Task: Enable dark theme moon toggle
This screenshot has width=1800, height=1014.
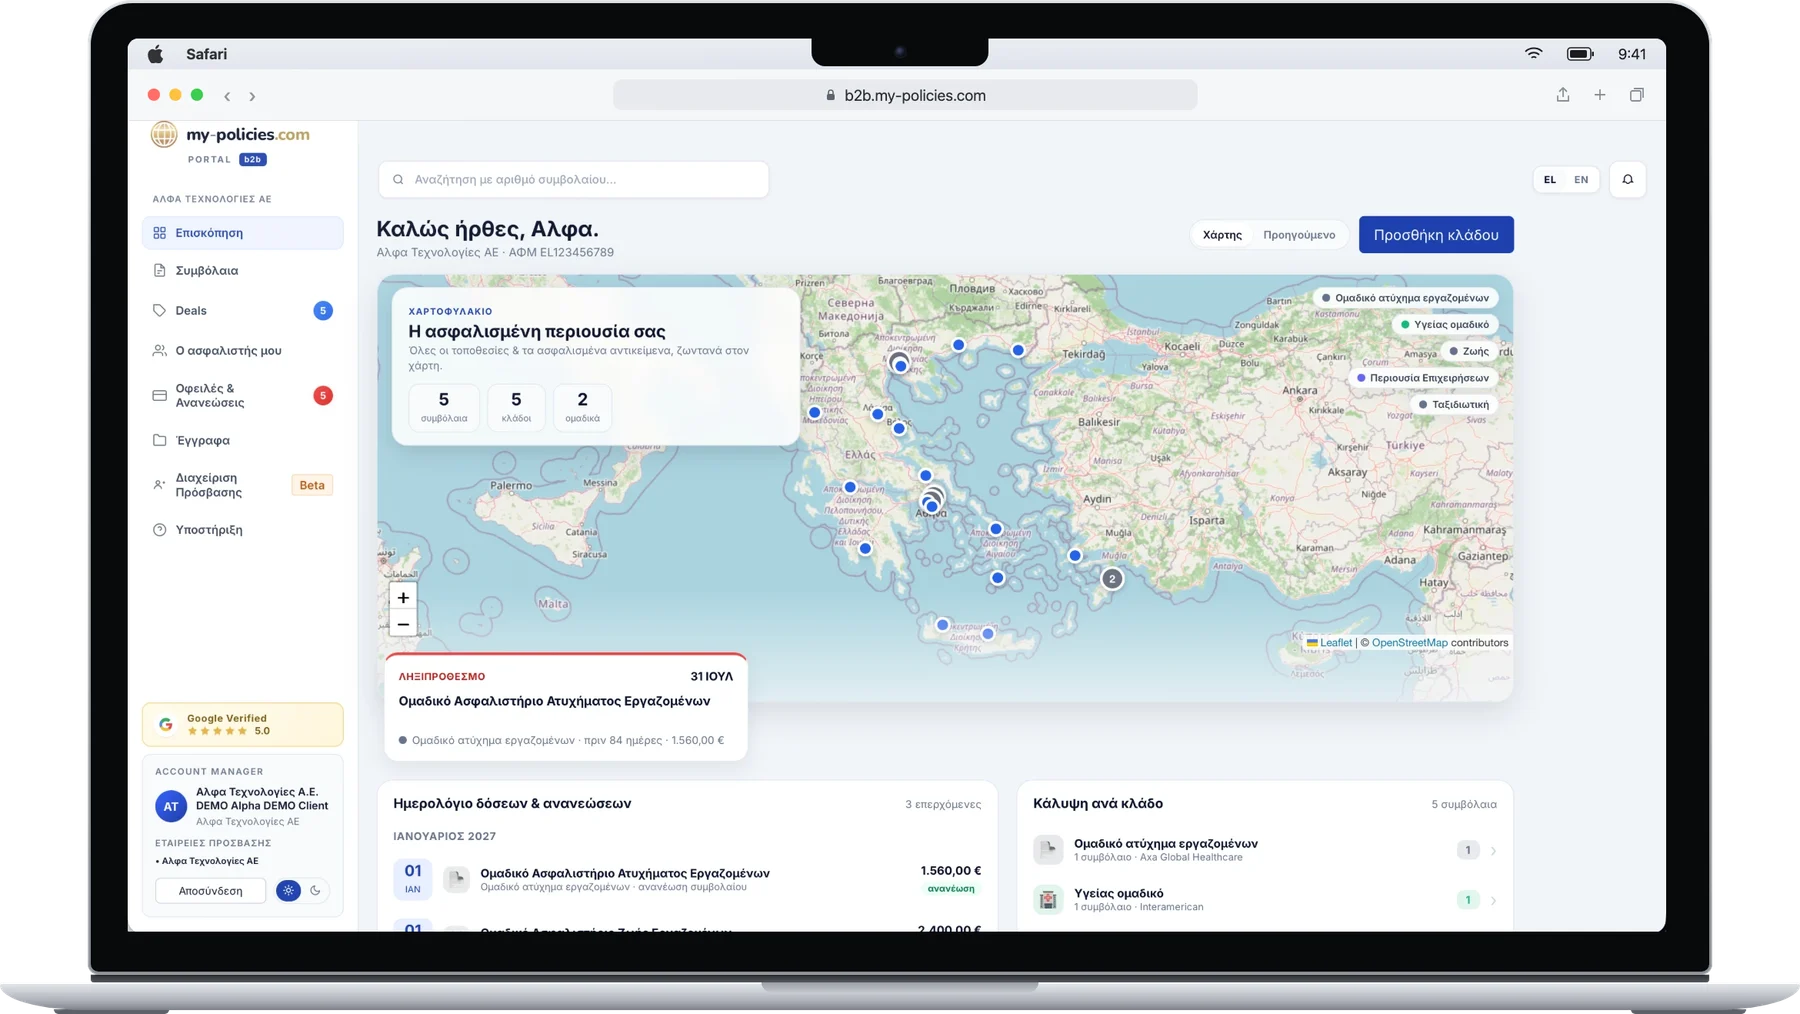Action: tap(316, 891)
